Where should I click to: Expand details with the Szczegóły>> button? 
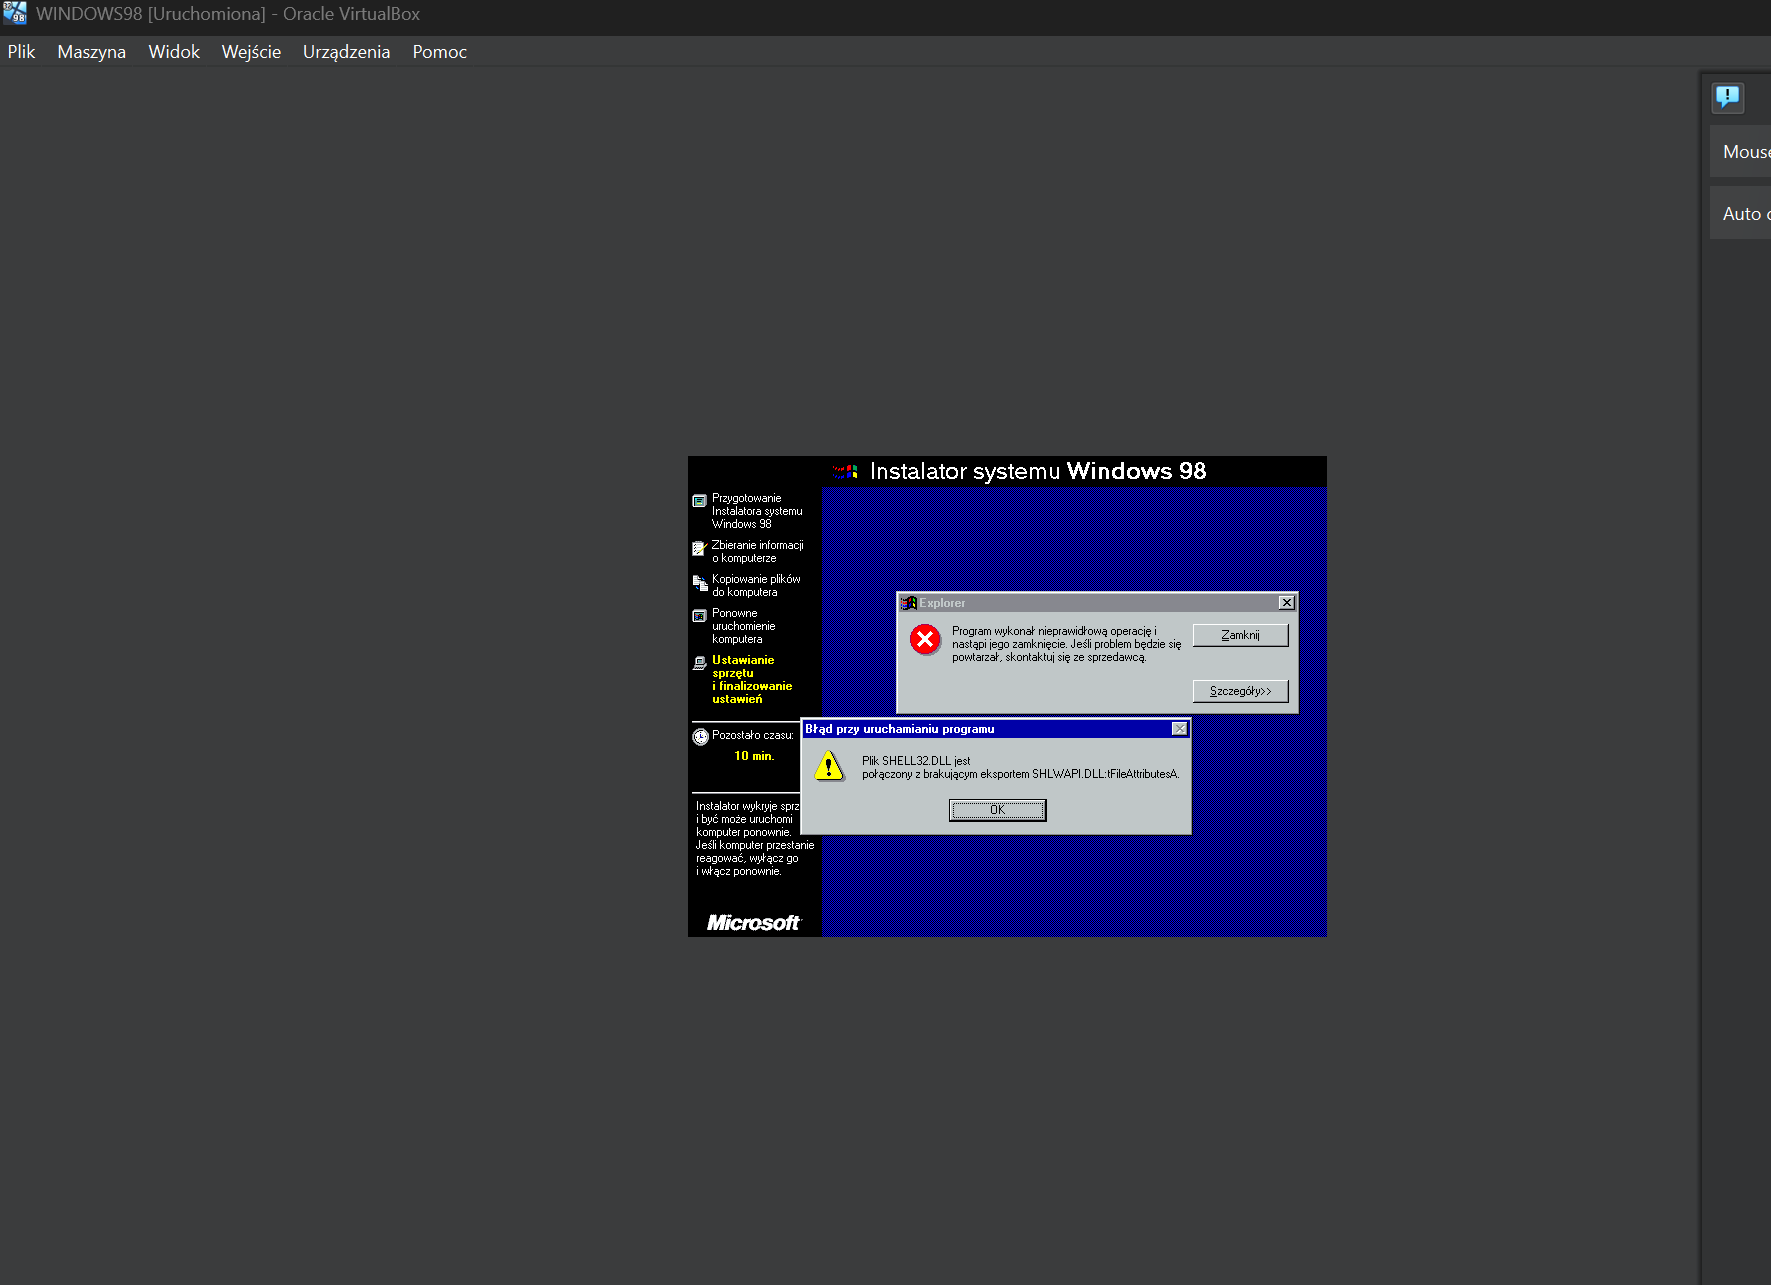click(1240, 691)
